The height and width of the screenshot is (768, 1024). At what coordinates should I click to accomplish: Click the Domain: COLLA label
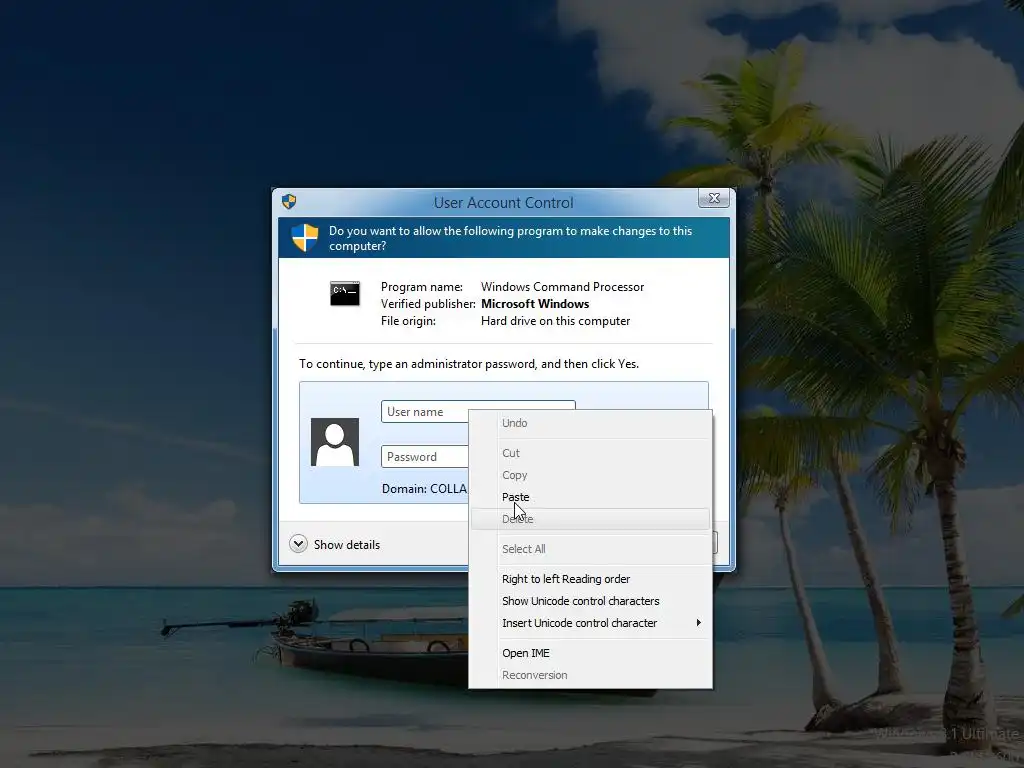pyautogui.click(x=424, y=488)
